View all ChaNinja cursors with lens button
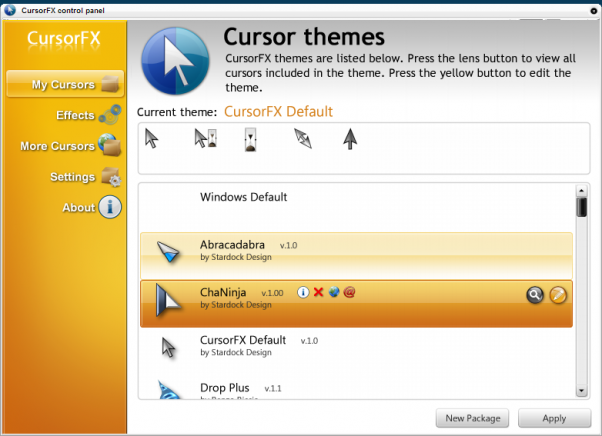 535,295
